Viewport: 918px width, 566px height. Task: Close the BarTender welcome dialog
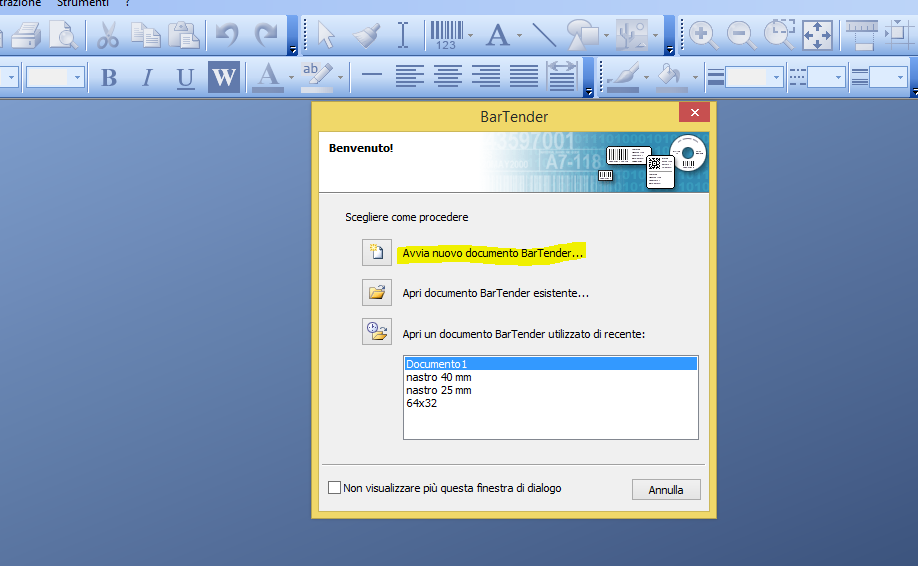(694, 112)
